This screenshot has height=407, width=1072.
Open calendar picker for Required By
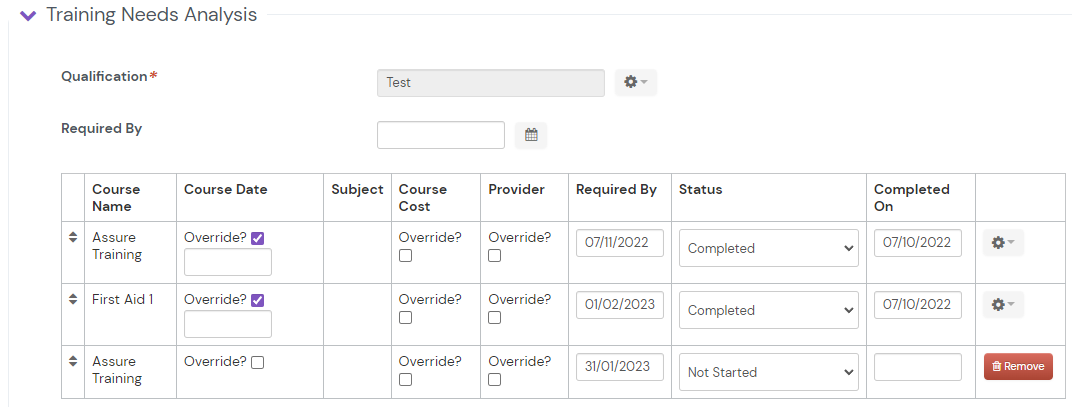(x=531, y=135)
